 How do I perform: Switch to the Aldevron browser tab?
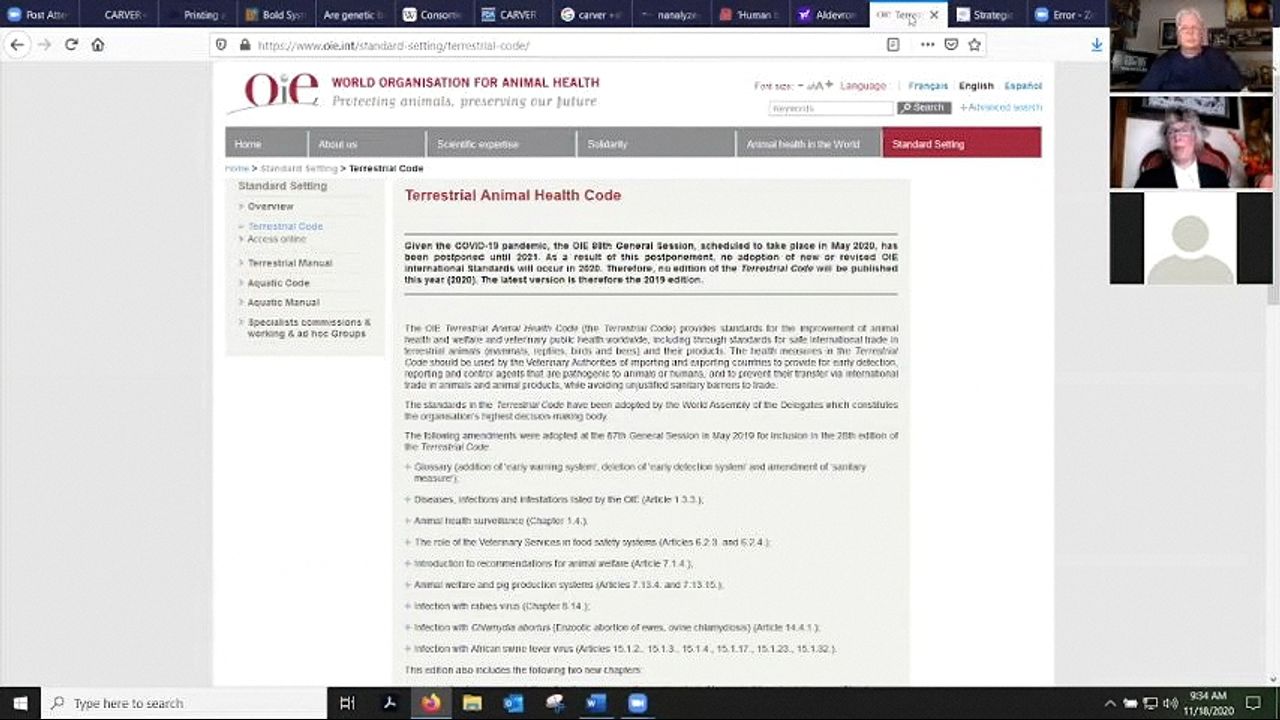point(830,15)
